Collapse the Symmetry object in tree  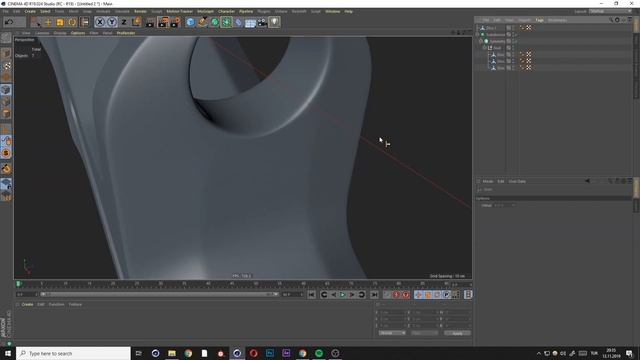481,41
